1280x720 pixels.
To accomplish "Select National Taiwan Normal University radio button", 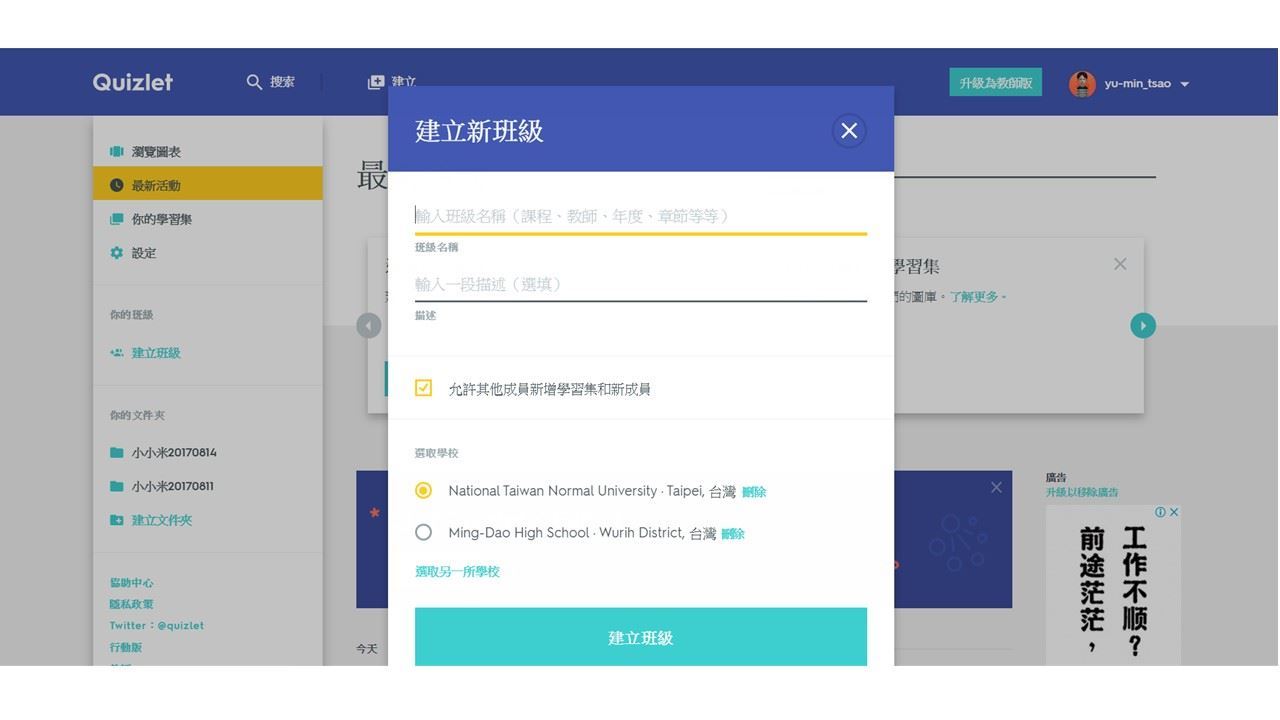I will point(424,491).
